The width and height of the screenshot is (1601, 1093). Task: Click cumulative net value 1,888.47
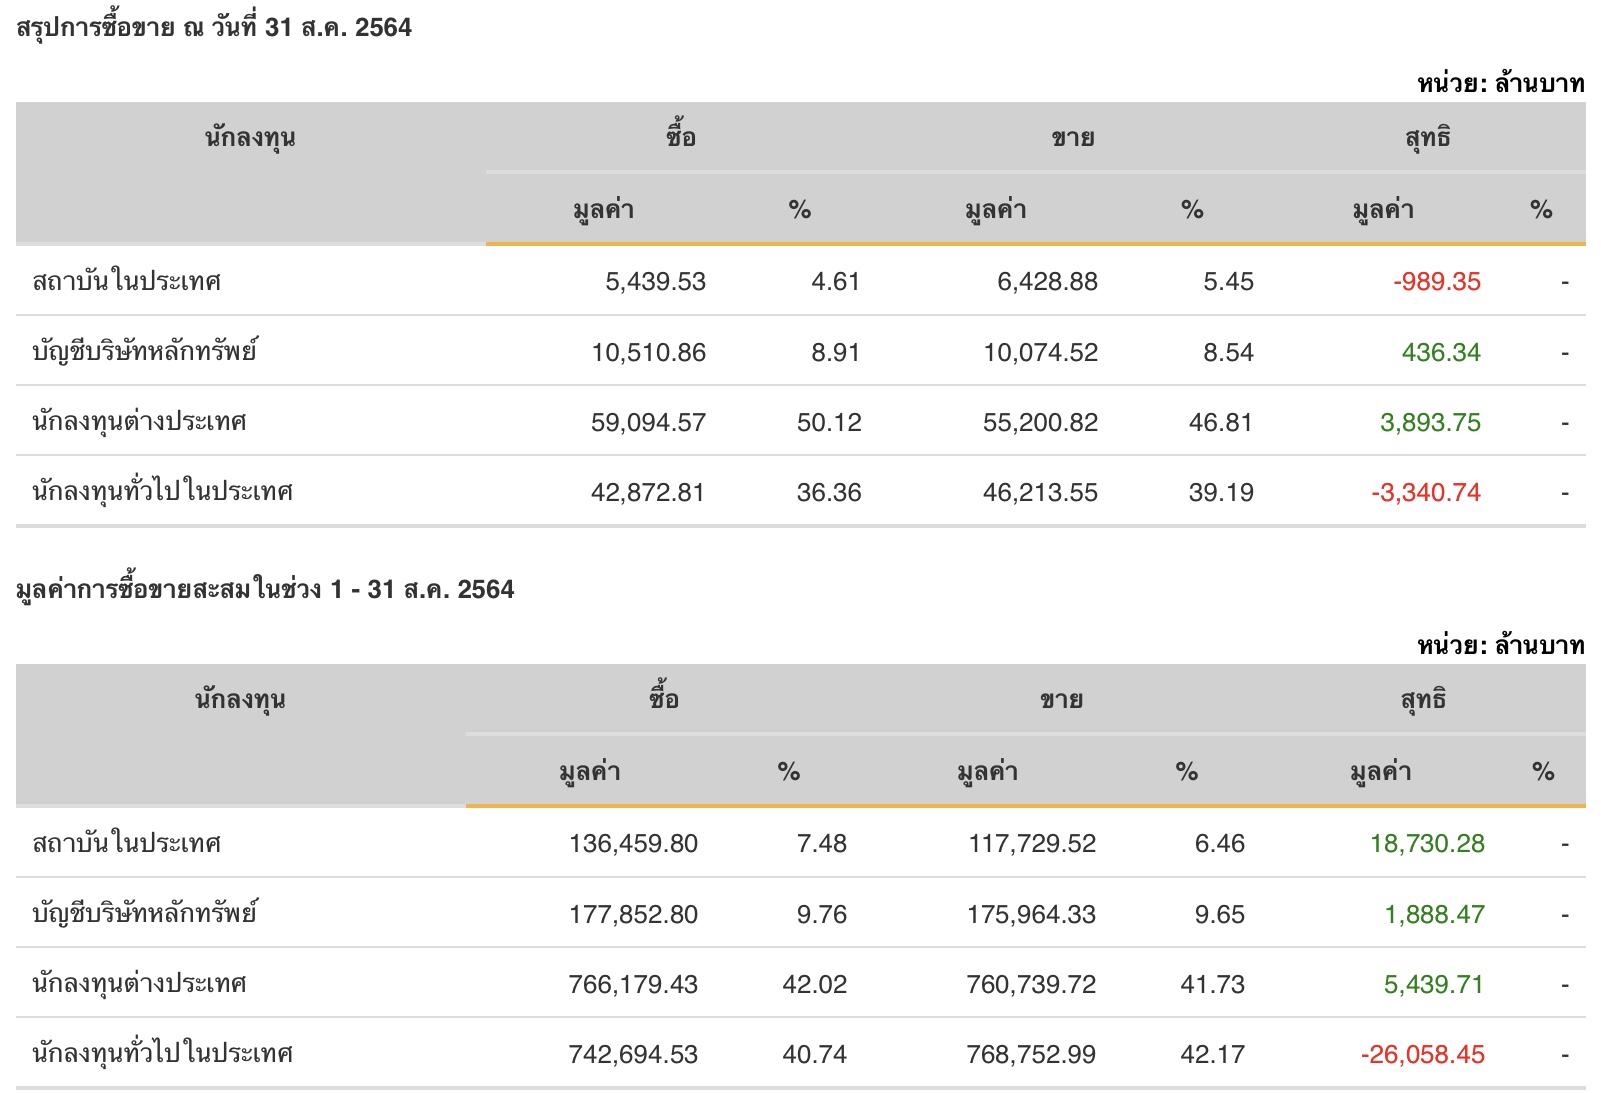tap(1434, 915)
